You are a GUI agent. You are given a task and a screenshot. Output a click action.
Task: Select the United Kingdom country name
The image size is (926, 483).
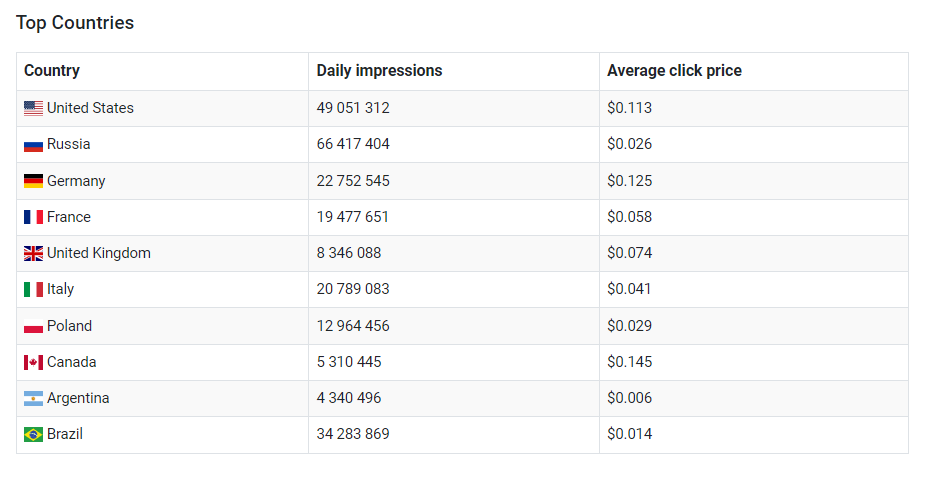tap(98, 253)
